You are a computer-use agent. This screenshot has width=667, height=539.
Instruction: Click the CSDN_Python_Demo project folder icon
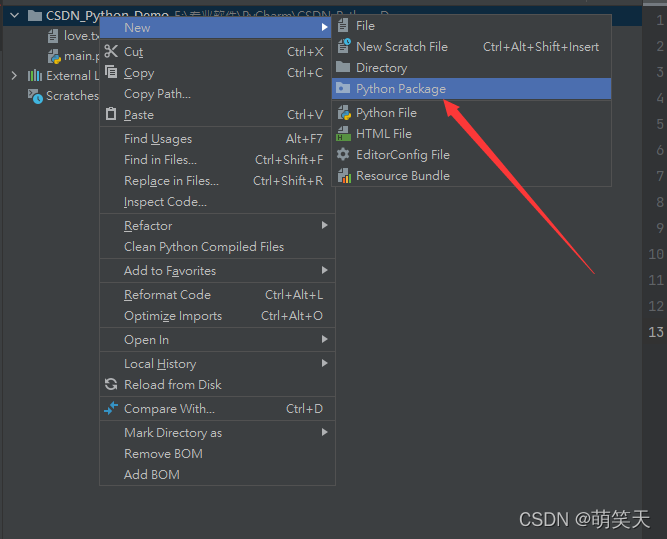[34, 16]
